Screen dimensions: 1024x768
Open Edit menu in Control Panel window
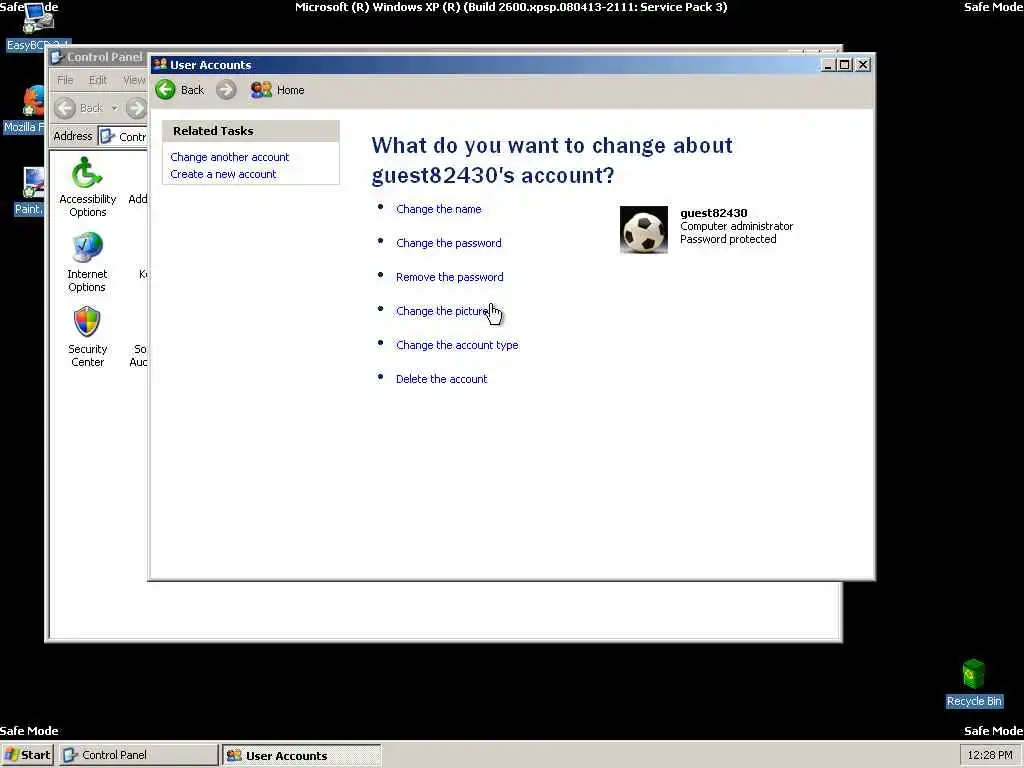[97, 80]
